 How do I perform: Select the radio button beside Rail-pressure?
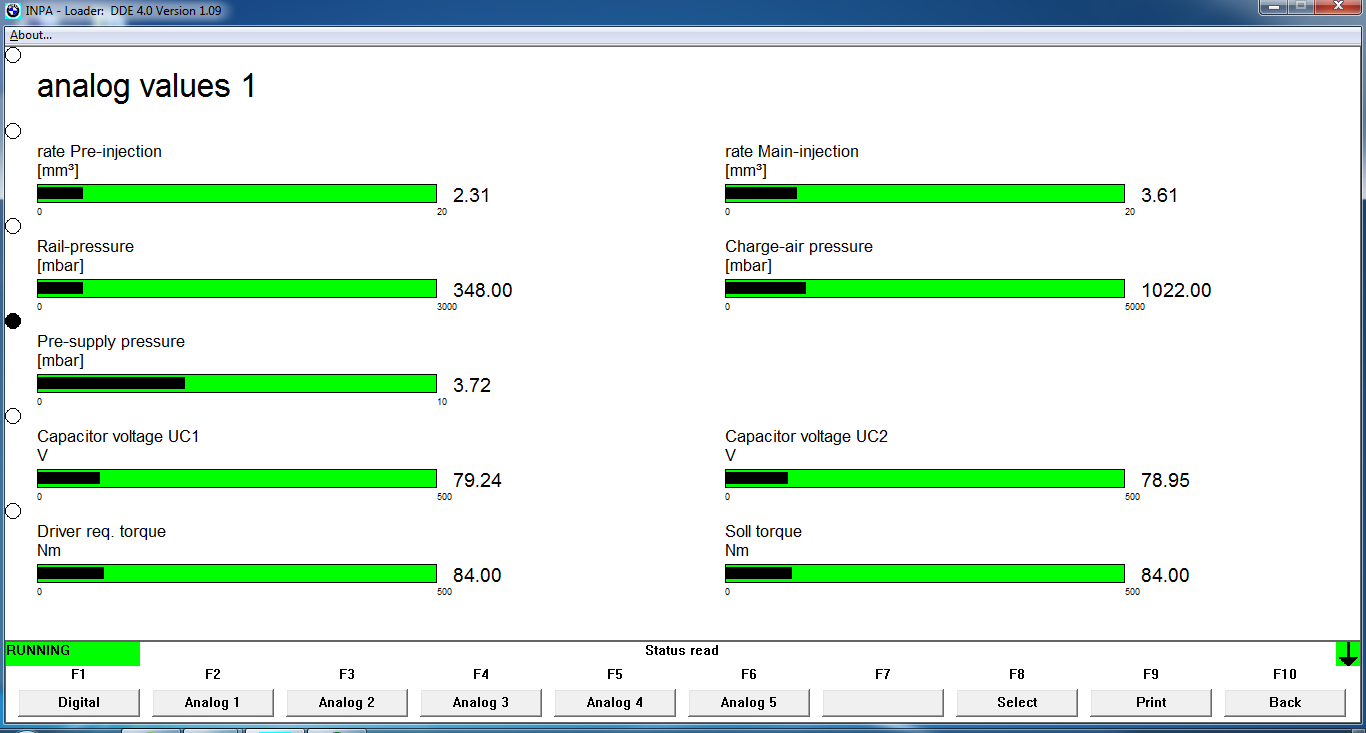(x=13, y=226)
